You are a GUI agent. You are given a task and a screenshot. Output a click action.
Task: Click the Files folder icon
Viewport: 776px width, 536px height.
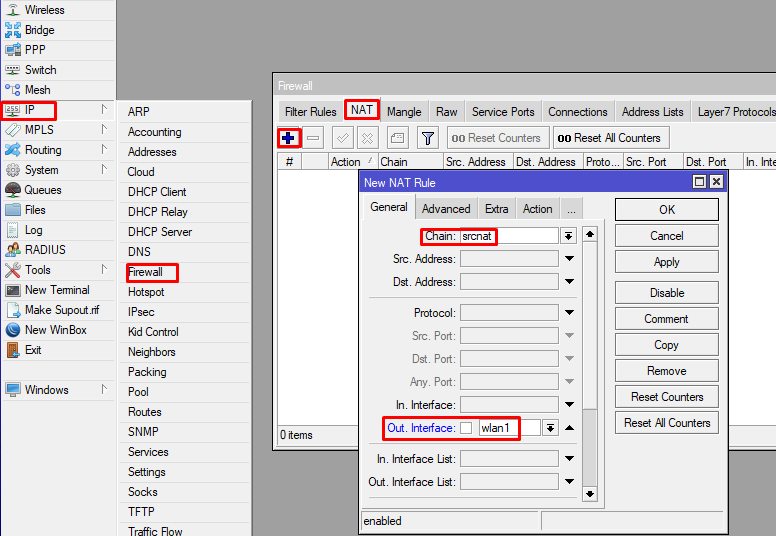(13, 210)
